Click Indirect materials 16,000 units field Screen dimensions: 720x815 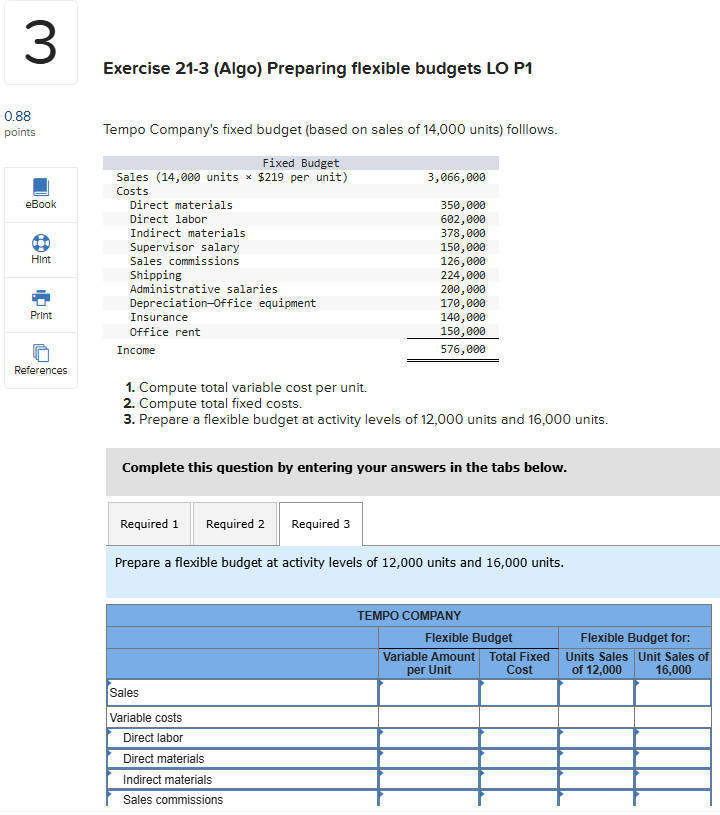point(673,780)
